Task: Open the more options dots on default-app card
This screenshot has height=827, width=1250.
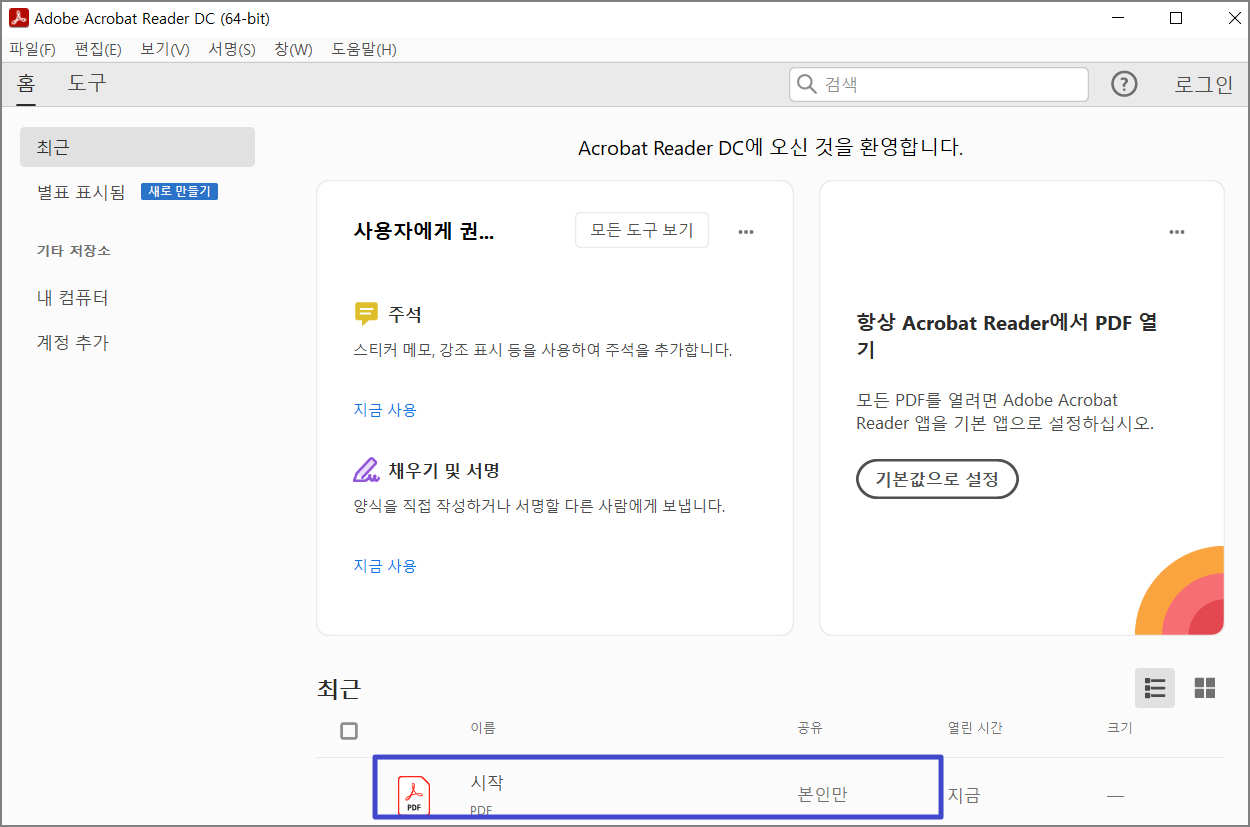Action: [x=1177, y=232]
